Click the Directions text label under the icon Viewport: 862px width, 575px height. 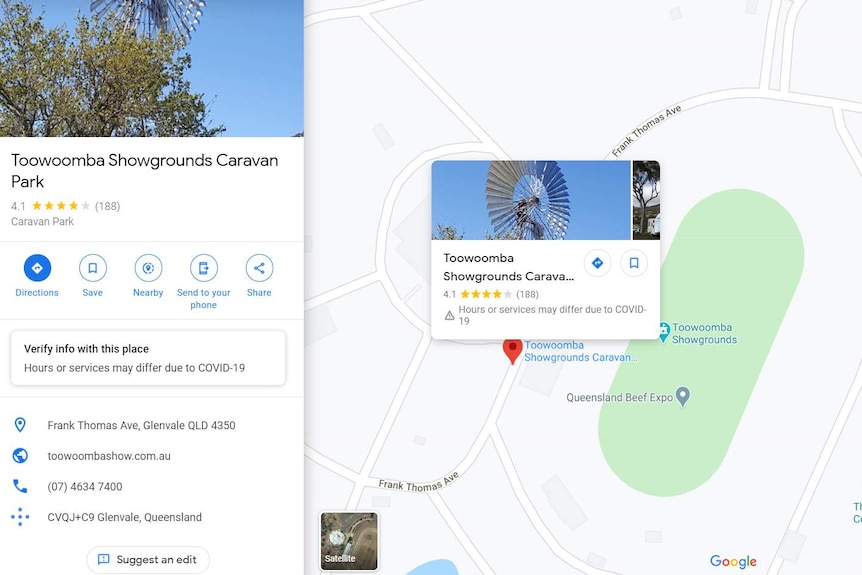point(37,292)
